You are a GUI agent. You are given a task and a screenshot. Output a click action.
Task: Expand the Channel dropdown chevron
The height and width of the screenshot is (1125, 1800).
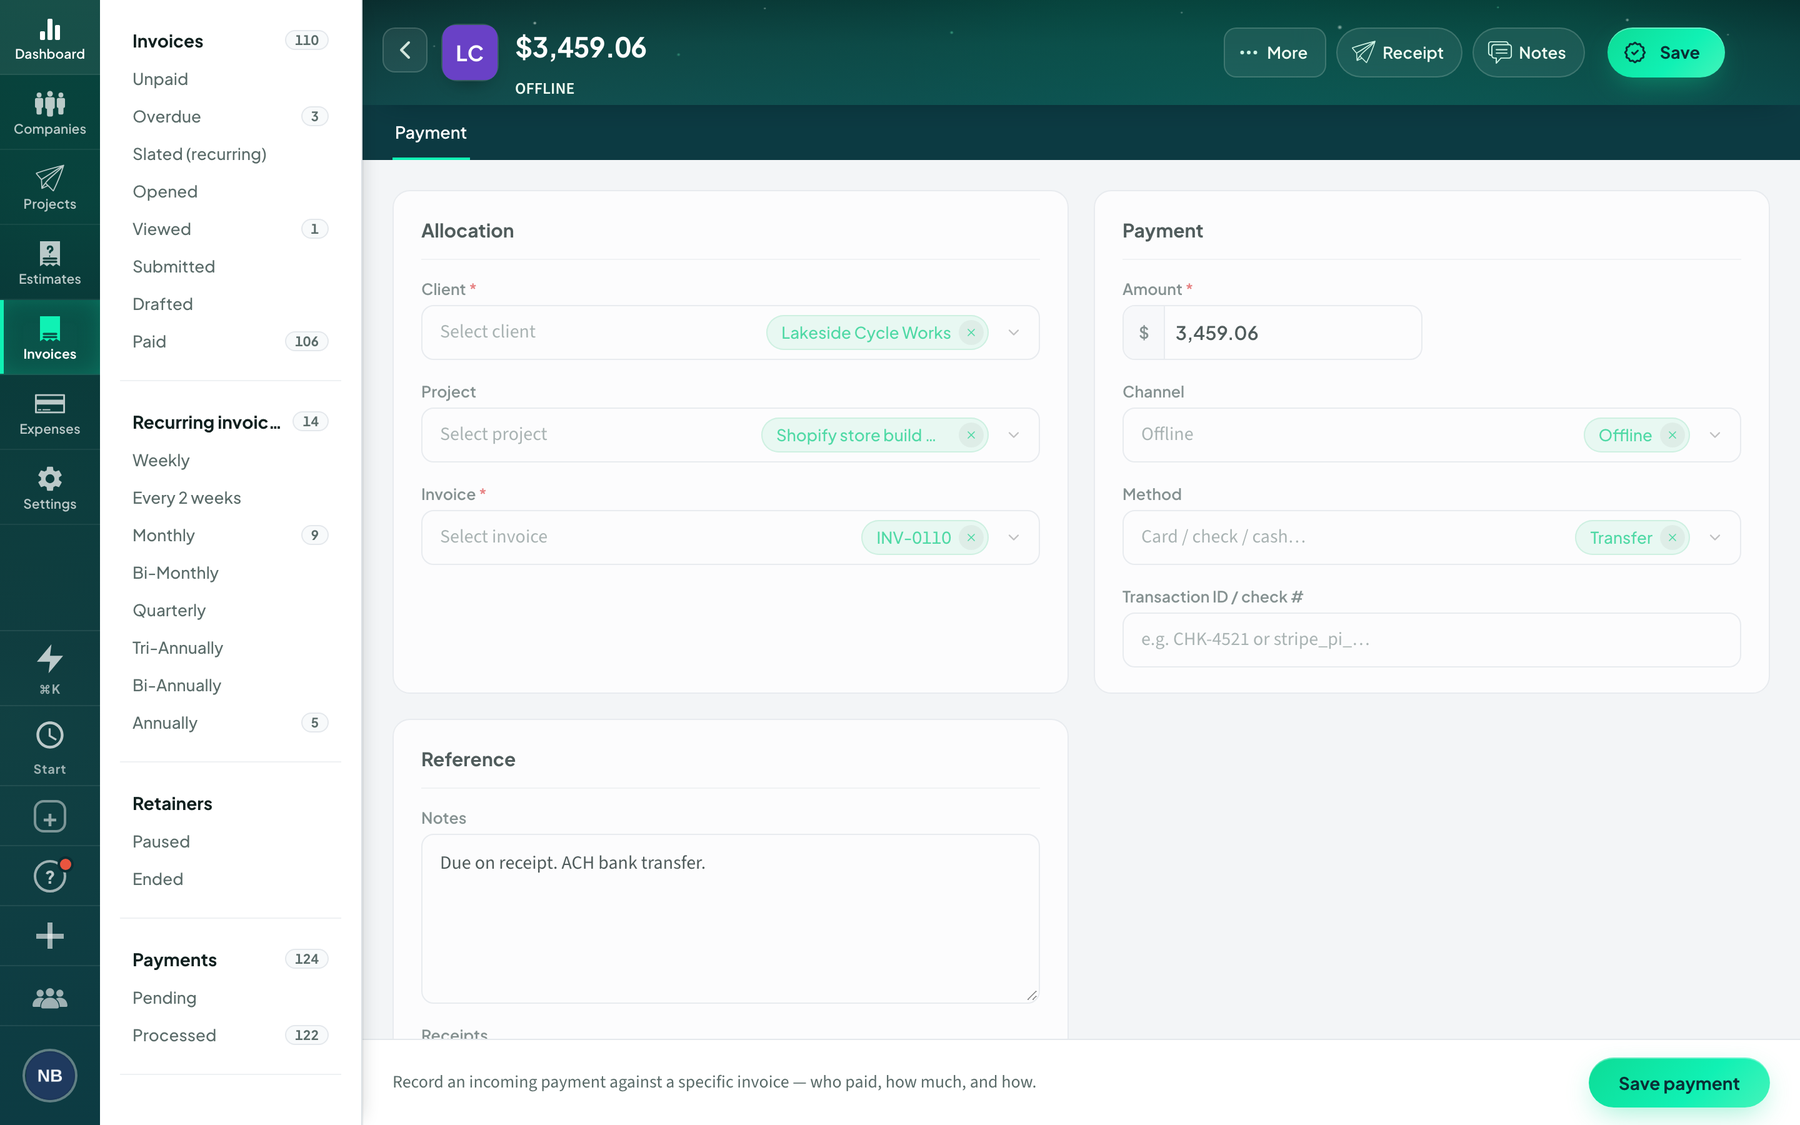pyautogui.click(x=1714, y=435)
